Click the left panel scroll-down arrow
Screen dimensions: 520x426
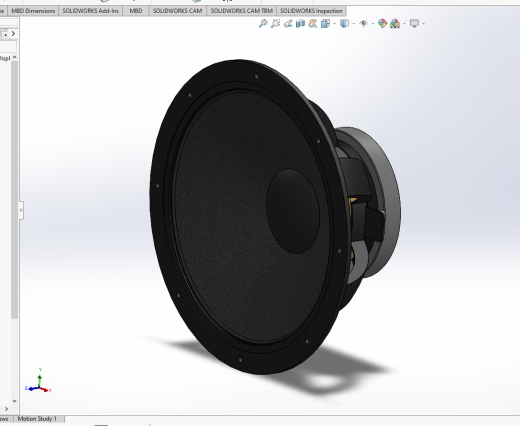click(14, 401)
